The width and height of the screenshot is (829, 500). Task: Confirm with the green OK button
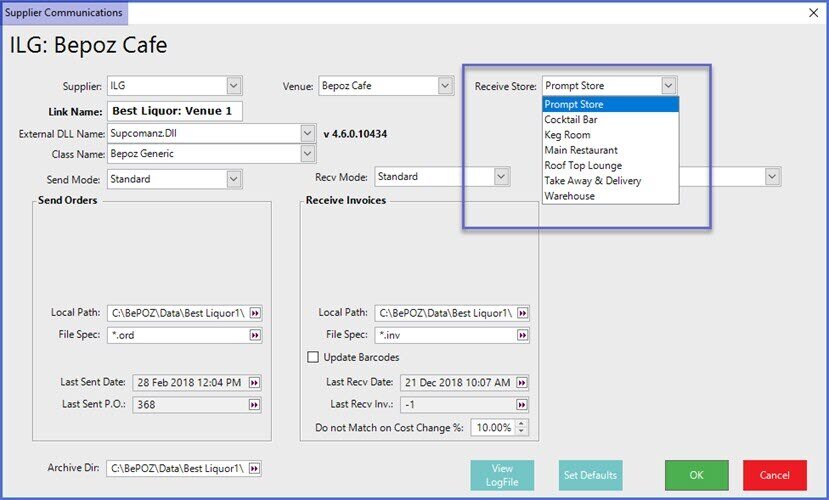point(697,475)
